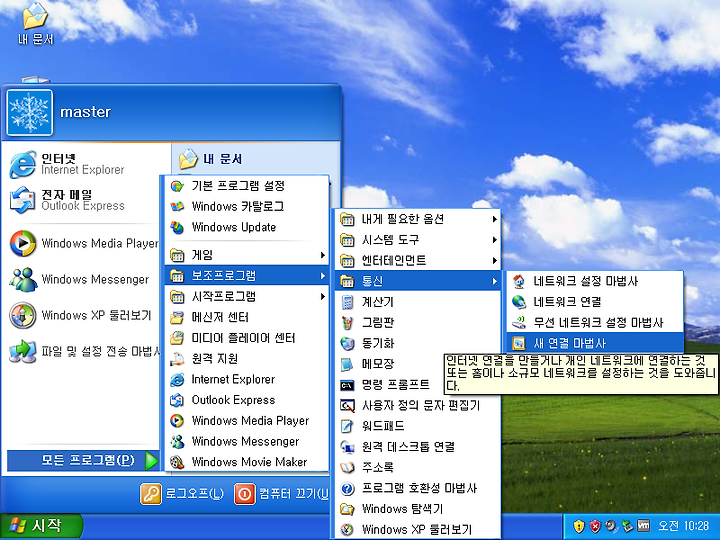Launch Windows Messenger from programs list
Viewport: 720px width, 540px height.
(x=247, y=441)
